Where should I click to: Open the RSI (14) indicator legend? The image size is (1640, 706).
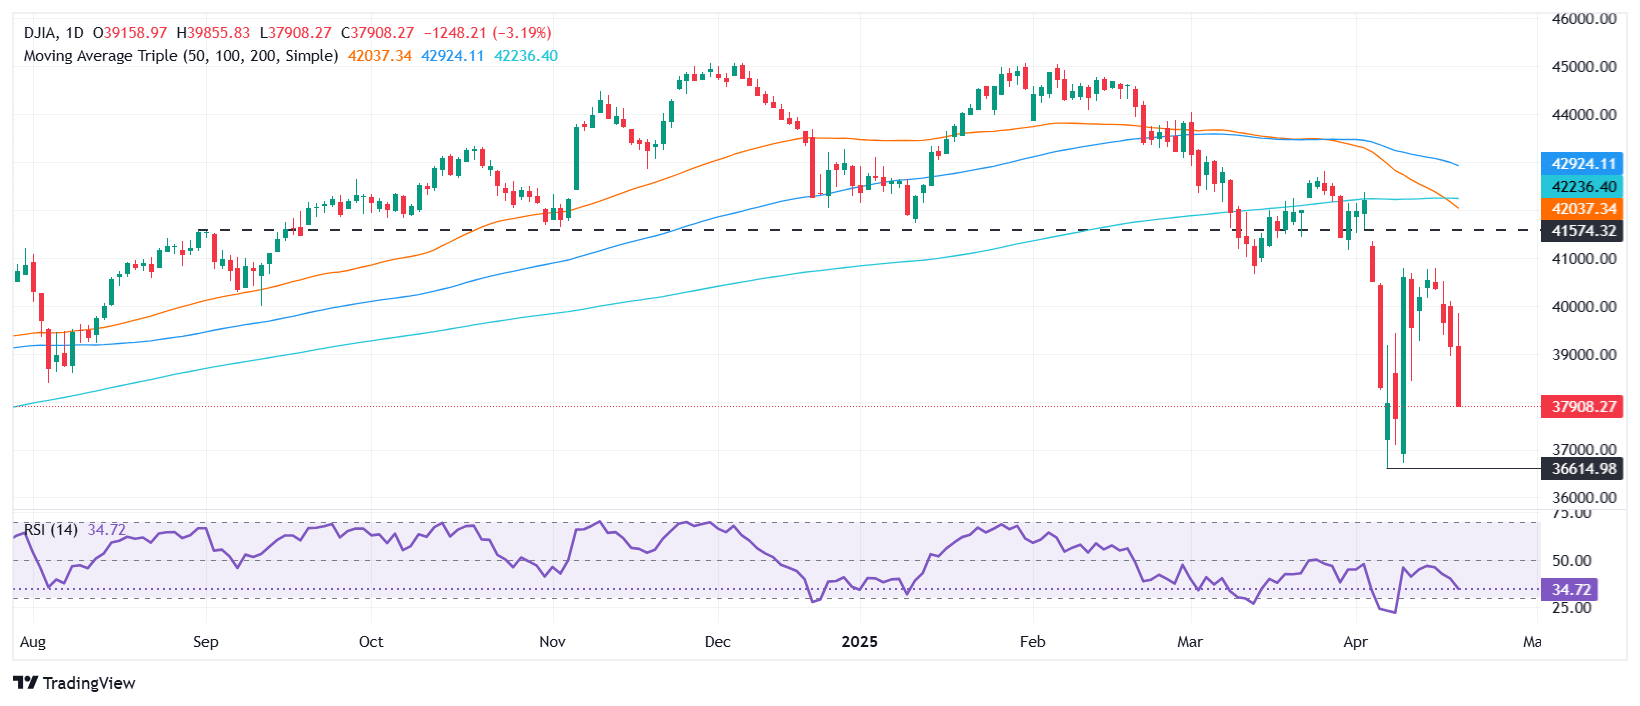point(50,529)
